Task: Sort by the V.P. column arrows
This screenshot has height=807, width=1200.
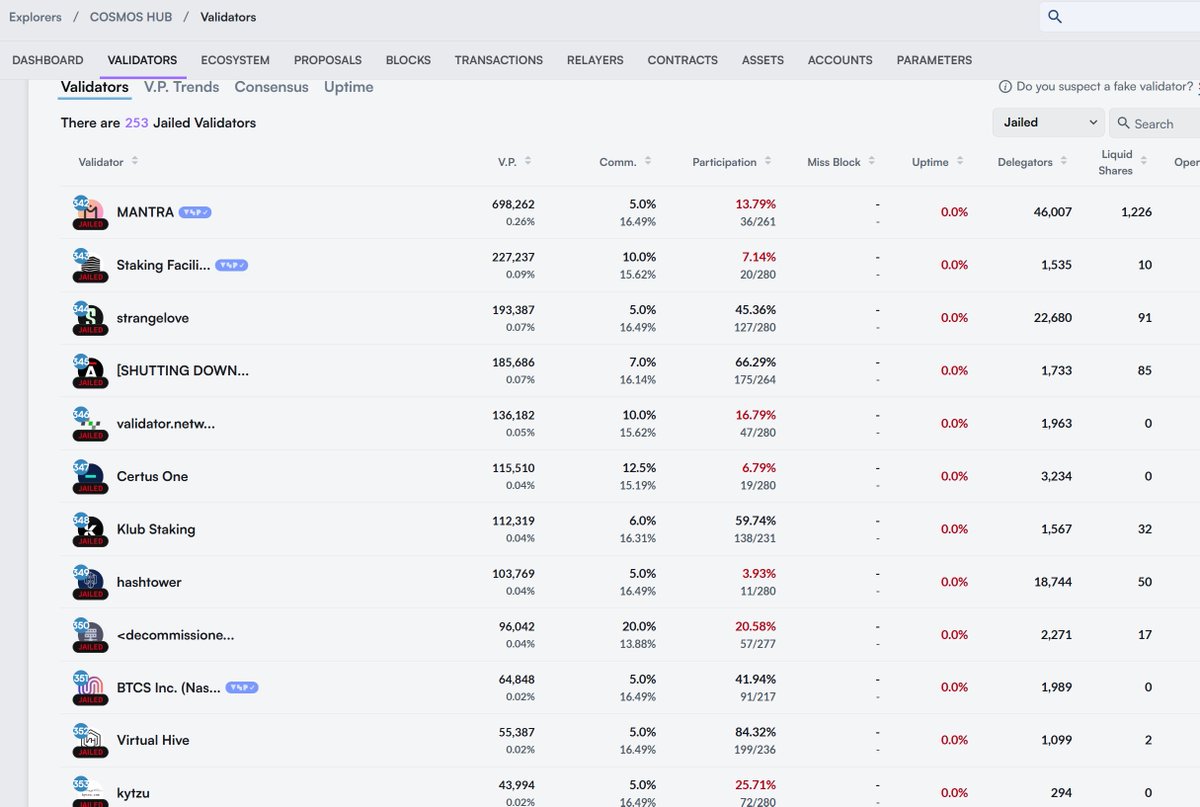Action: [x=528, y=161]
